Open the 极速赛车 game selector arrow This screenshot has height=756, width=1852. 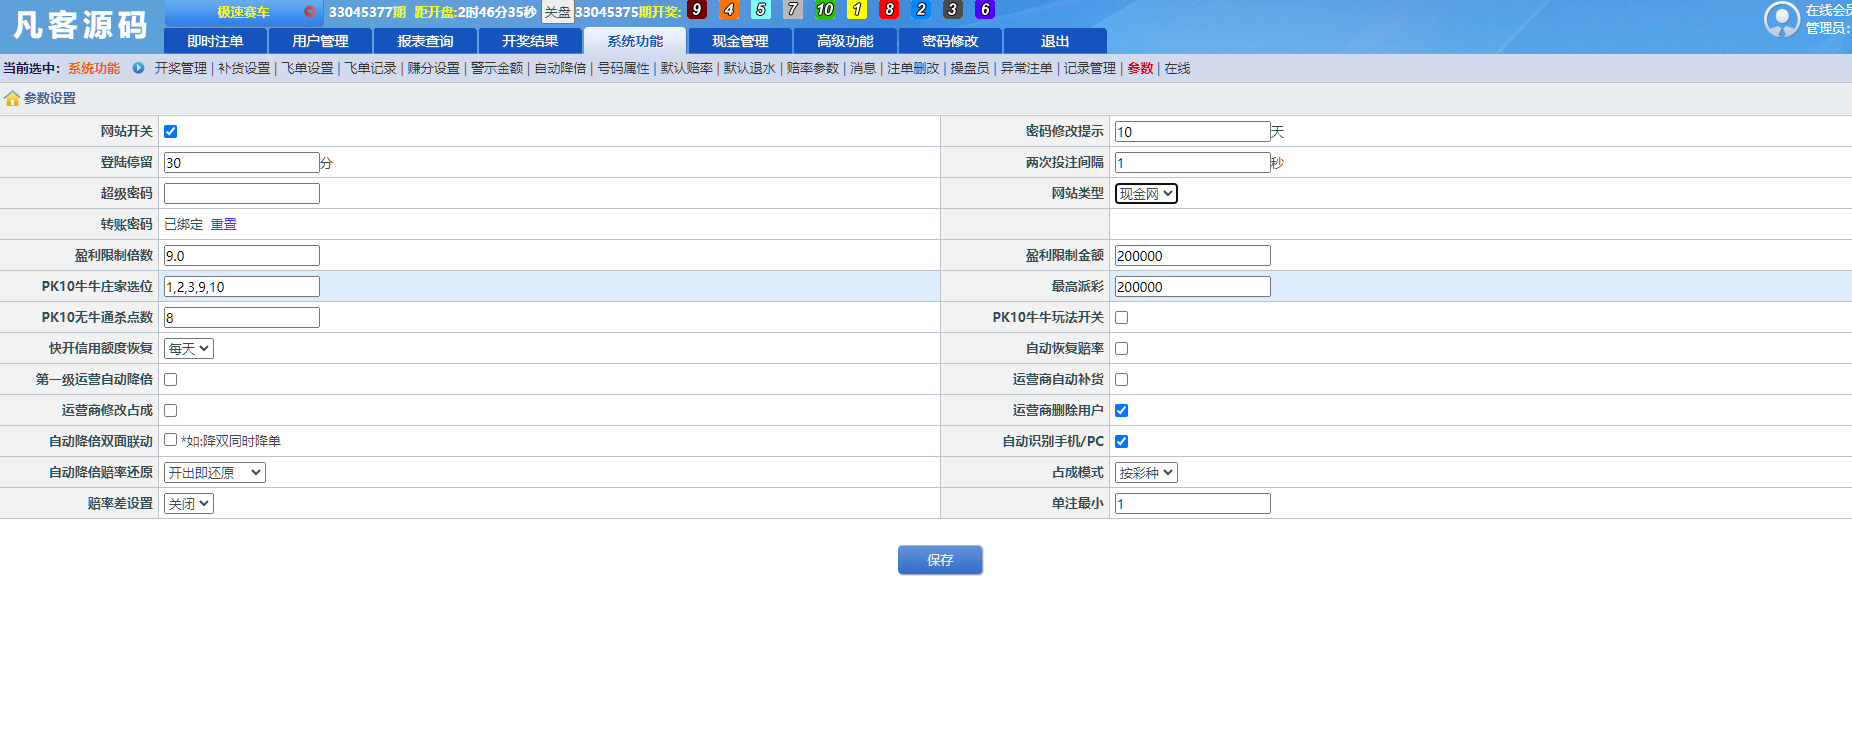[x=310, y=12]
